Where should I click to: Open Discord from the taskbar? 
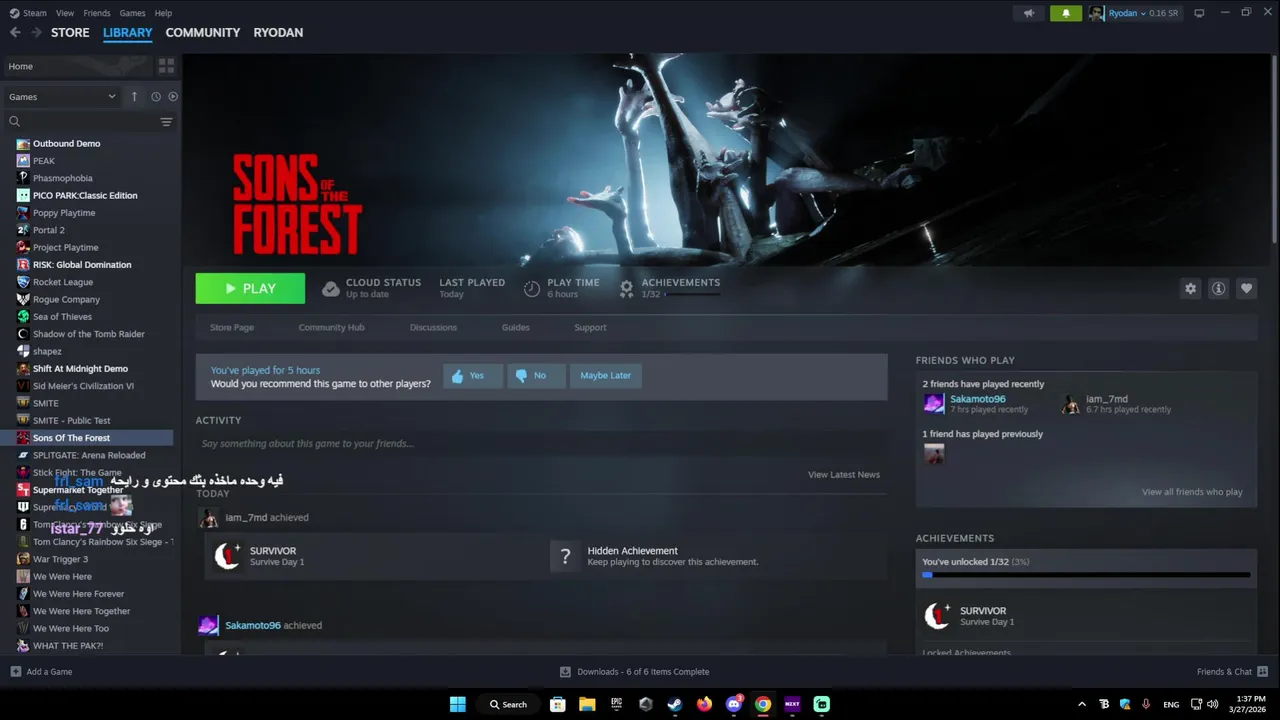pyautogui.click(x=734, y=704)
